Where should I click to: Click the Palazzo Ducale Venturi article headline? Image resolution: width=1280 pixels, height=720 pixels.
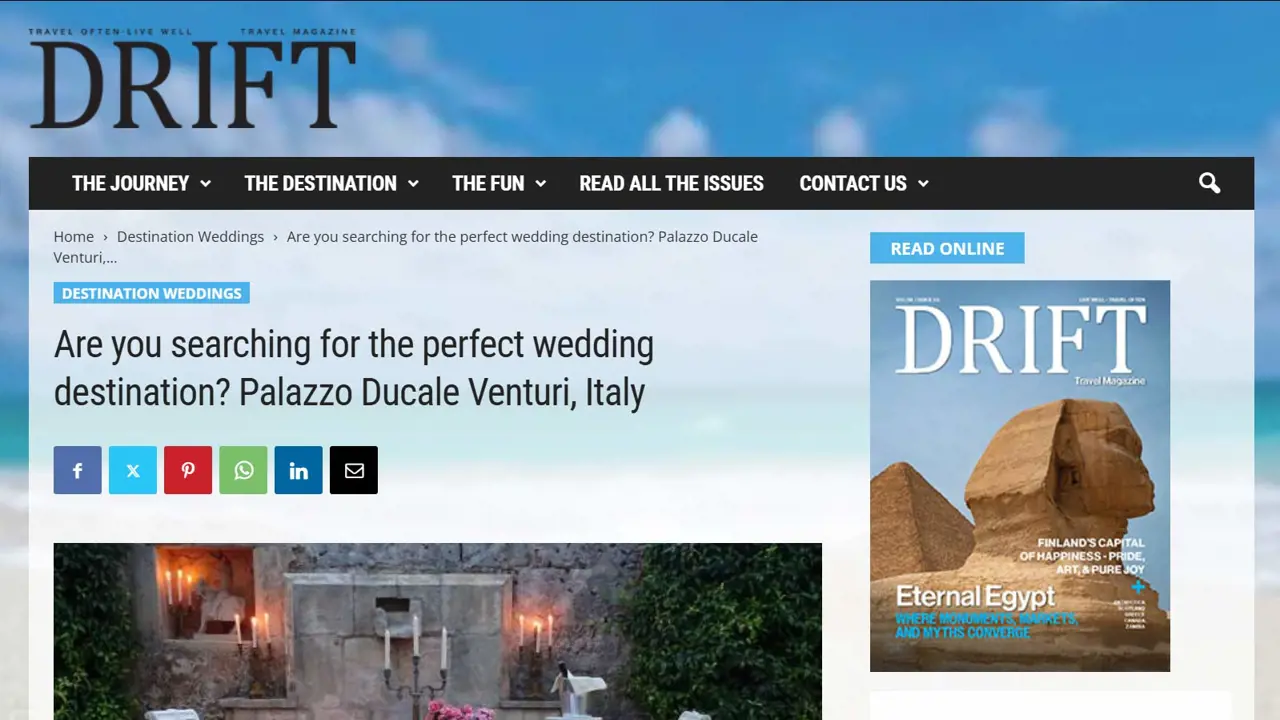[353, 368]
